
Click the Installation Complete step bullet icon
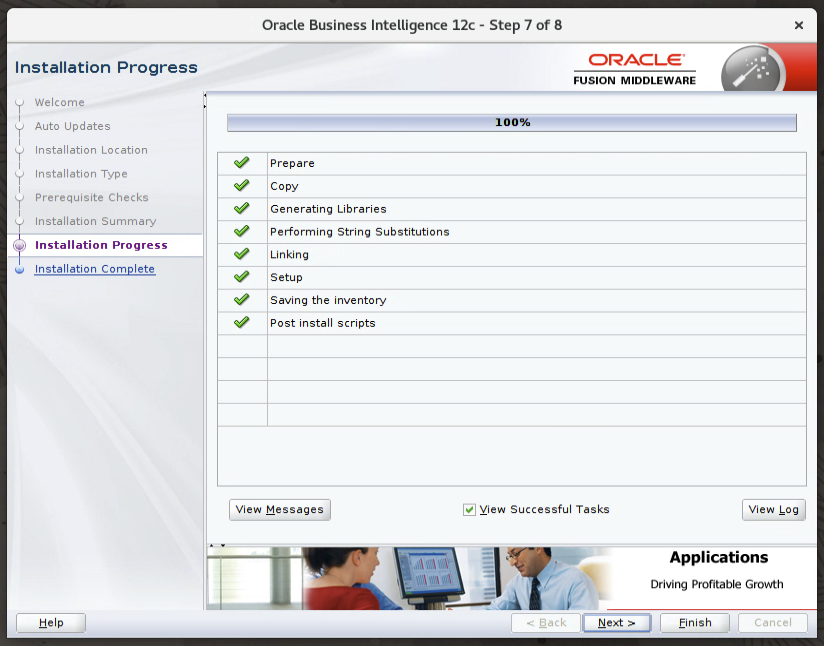coord(19,269)
